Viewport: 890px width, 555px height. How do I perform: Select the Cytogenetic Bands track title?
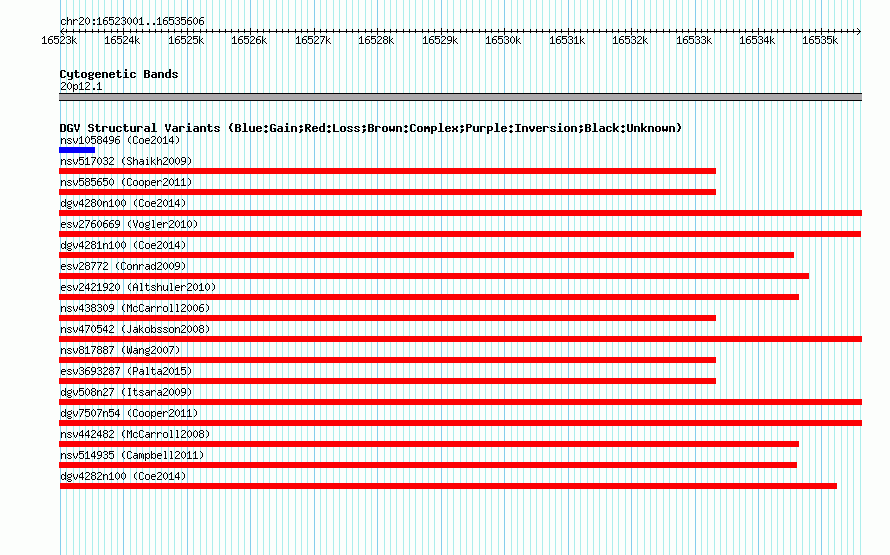point(119,74)
